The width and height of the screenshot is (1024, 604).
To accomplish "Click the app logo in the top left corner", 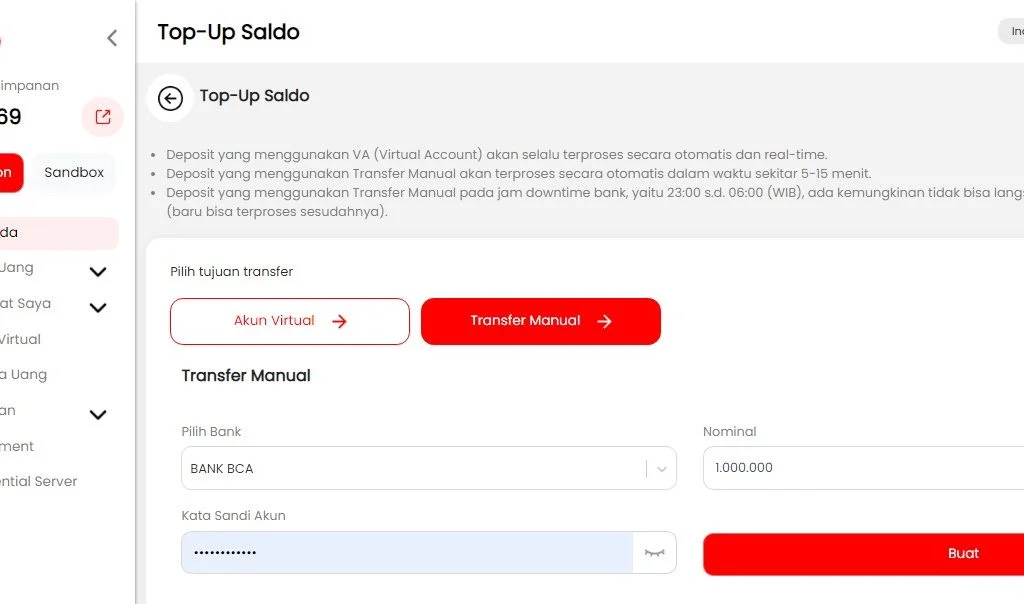I will pyautogui.click(x=5, y=40).
